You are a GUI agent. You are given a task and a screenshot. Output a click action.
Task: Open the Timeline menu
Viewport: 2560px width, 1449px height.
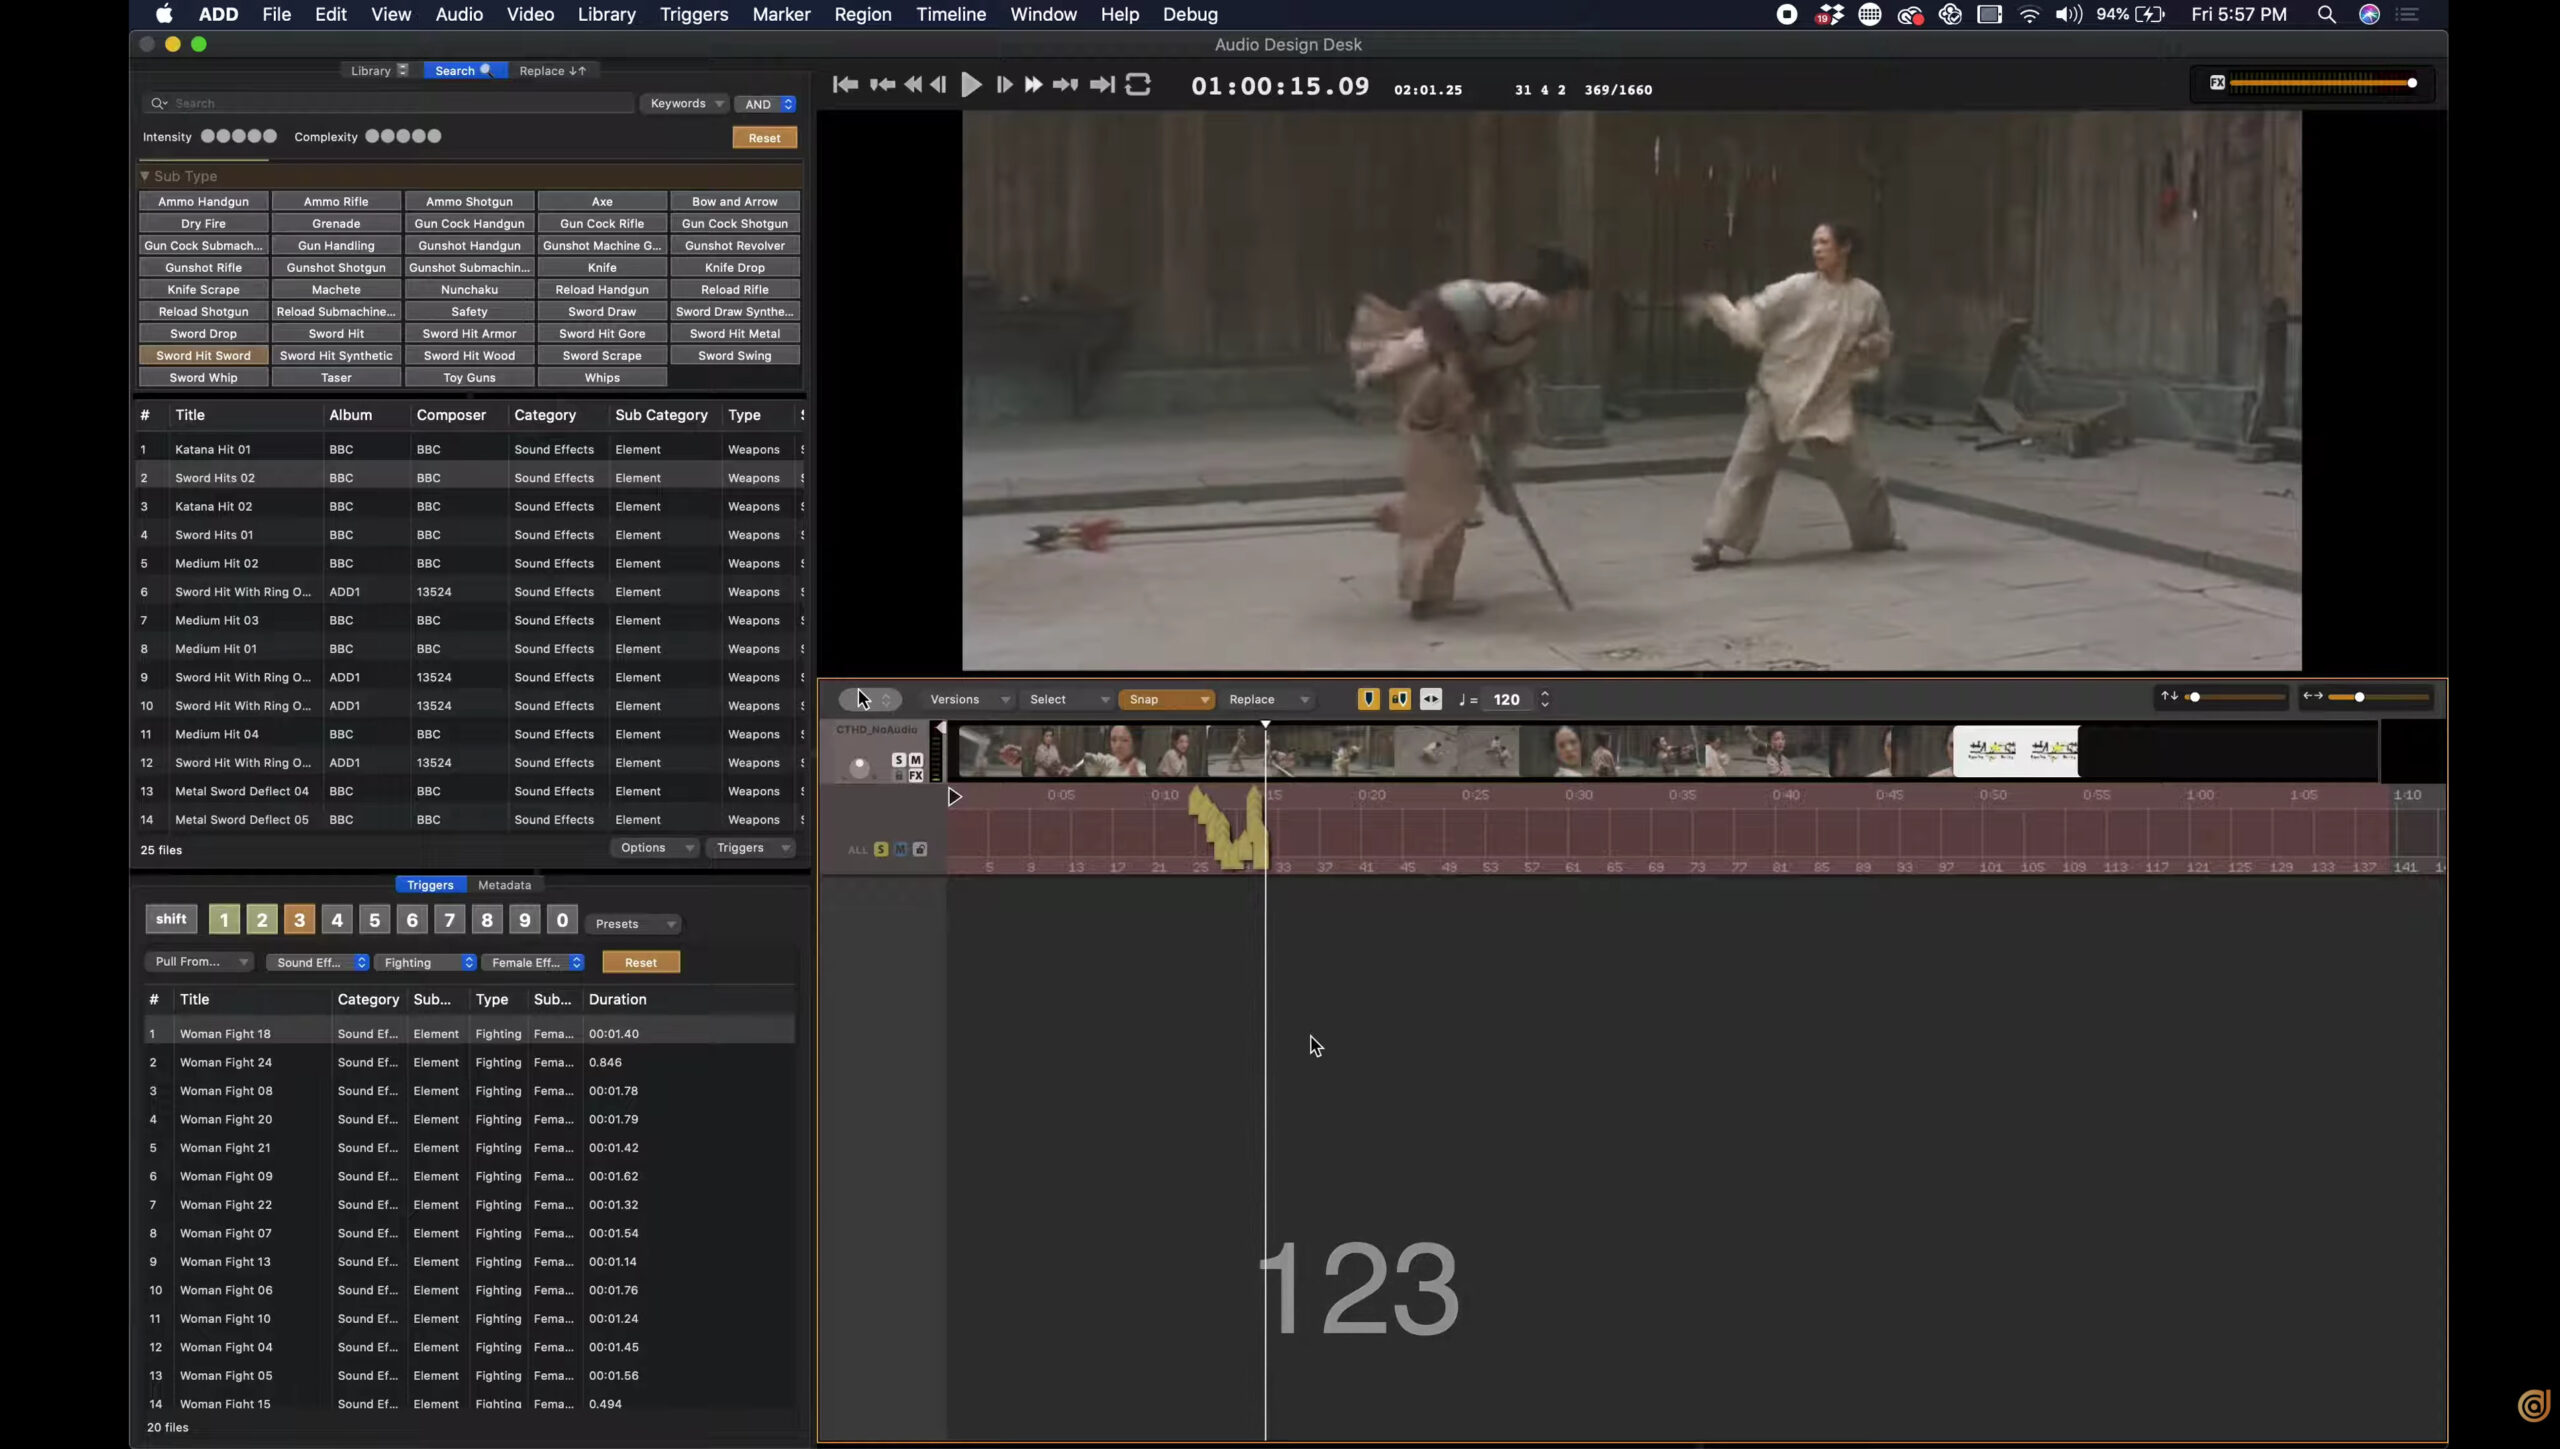[951, 14]
